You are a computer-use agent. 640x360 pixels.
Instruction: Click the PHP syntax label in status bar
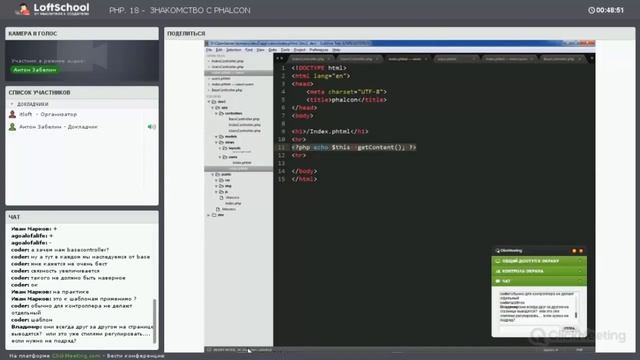pos(580,350)
